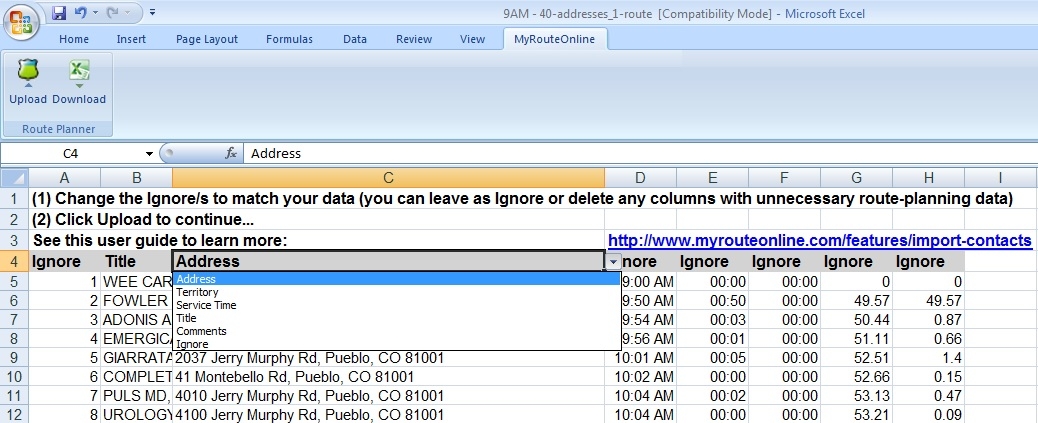Select Service Time in the dropdown list
The width and height of the screenshot is (1038, 423).
click(206, 305)
